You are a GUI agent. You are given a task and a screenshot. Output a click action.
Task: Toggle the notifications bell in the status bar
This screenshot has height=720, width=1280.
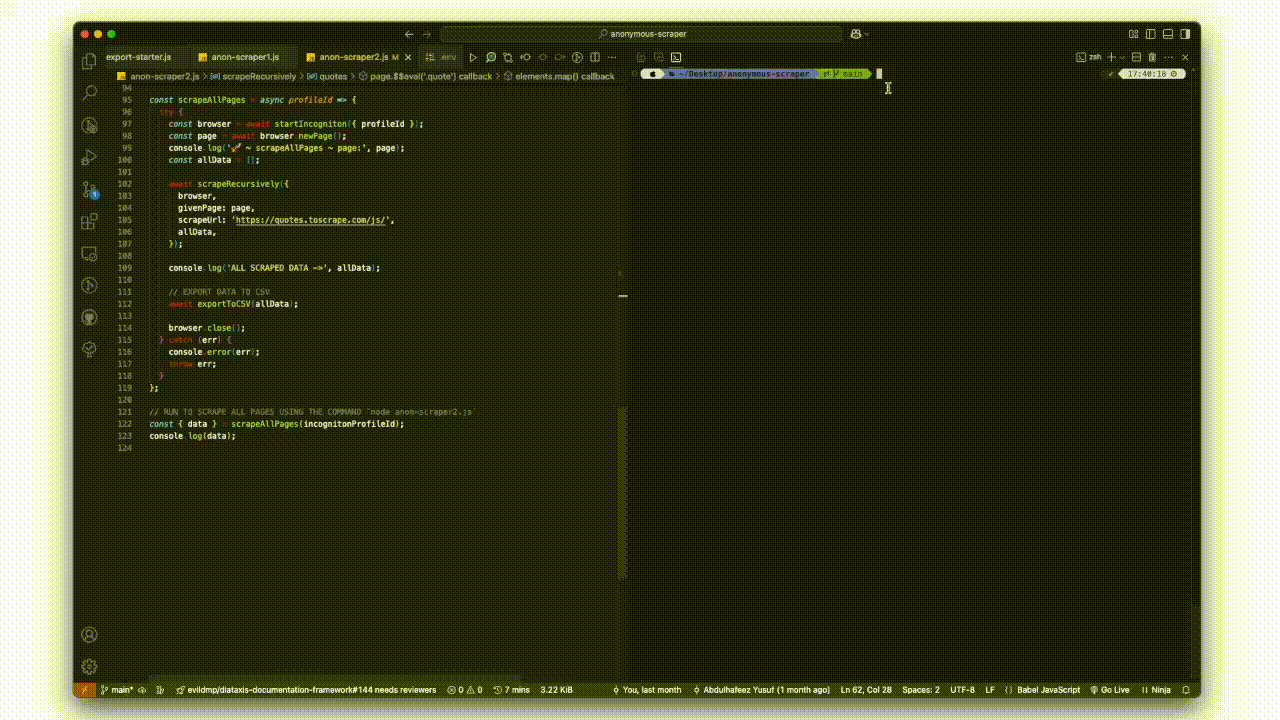click(1185, 689)
